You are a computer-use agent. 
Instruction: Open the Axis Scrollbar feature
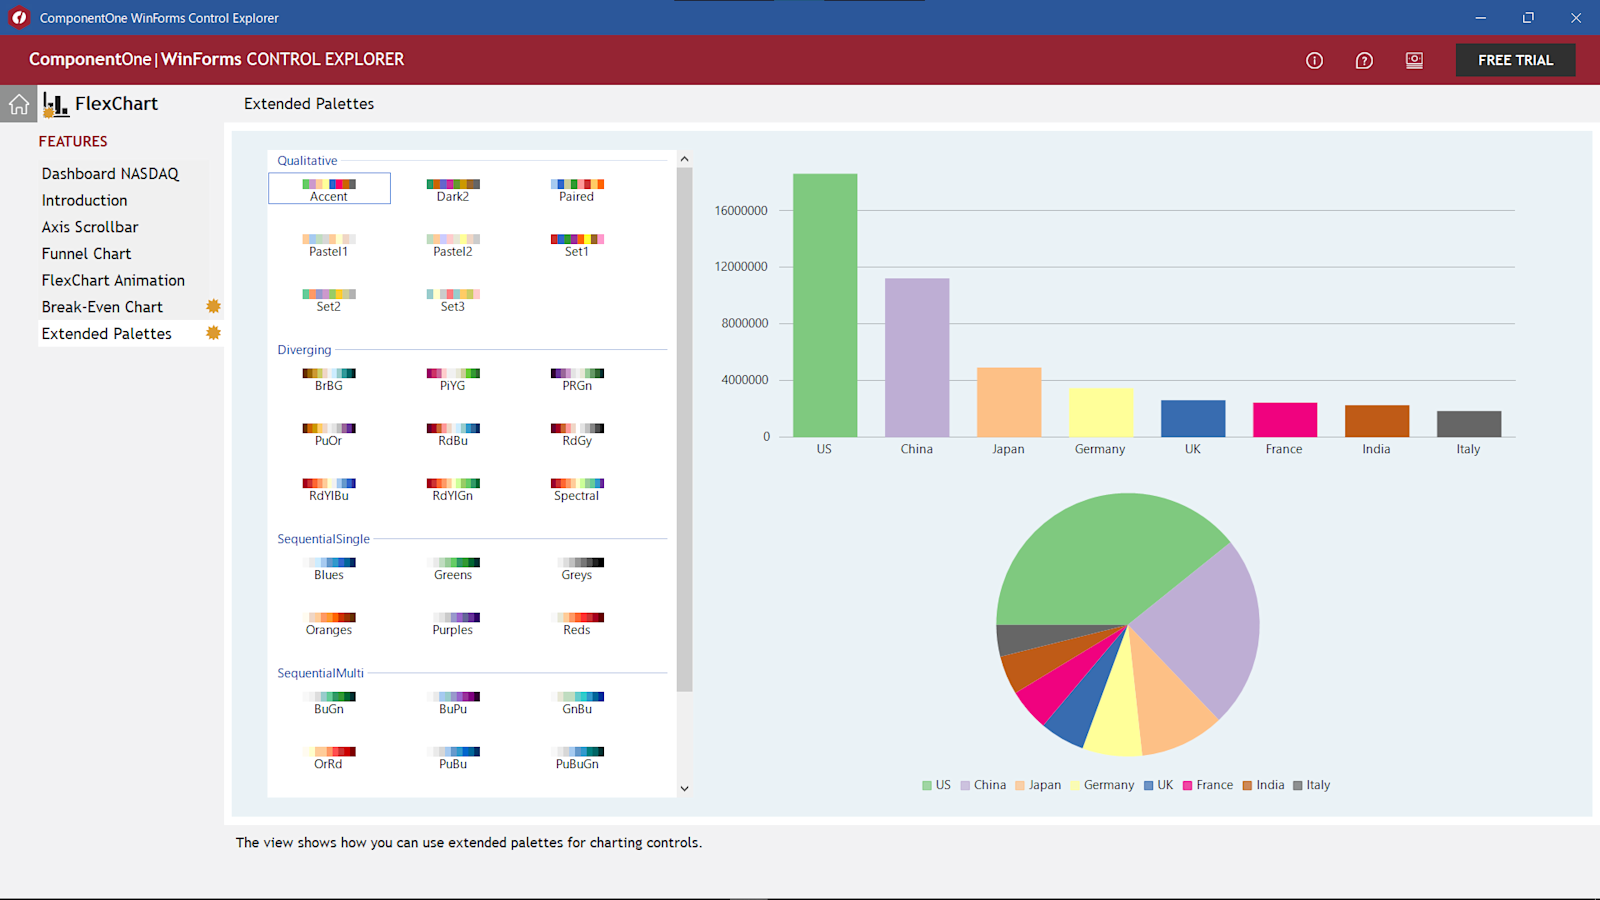point(90,227)
